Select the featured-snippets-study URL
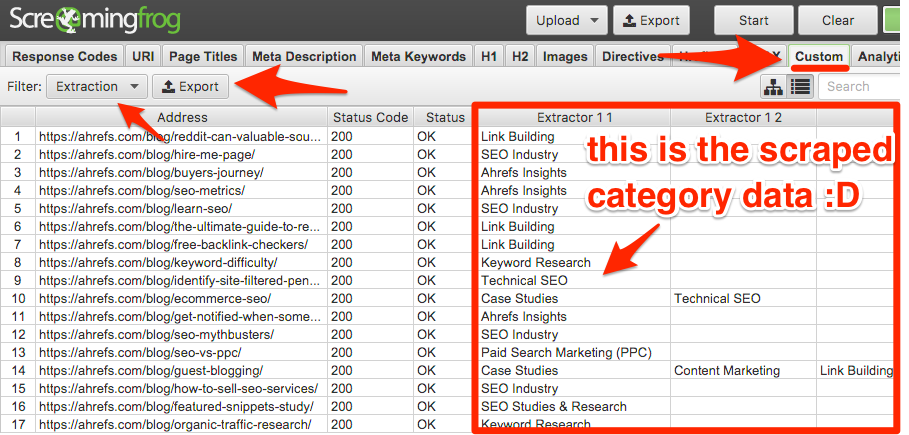Image resolution: width=909 pixels, height=435 pixels. pyautogui.click(x=176, y=407)
